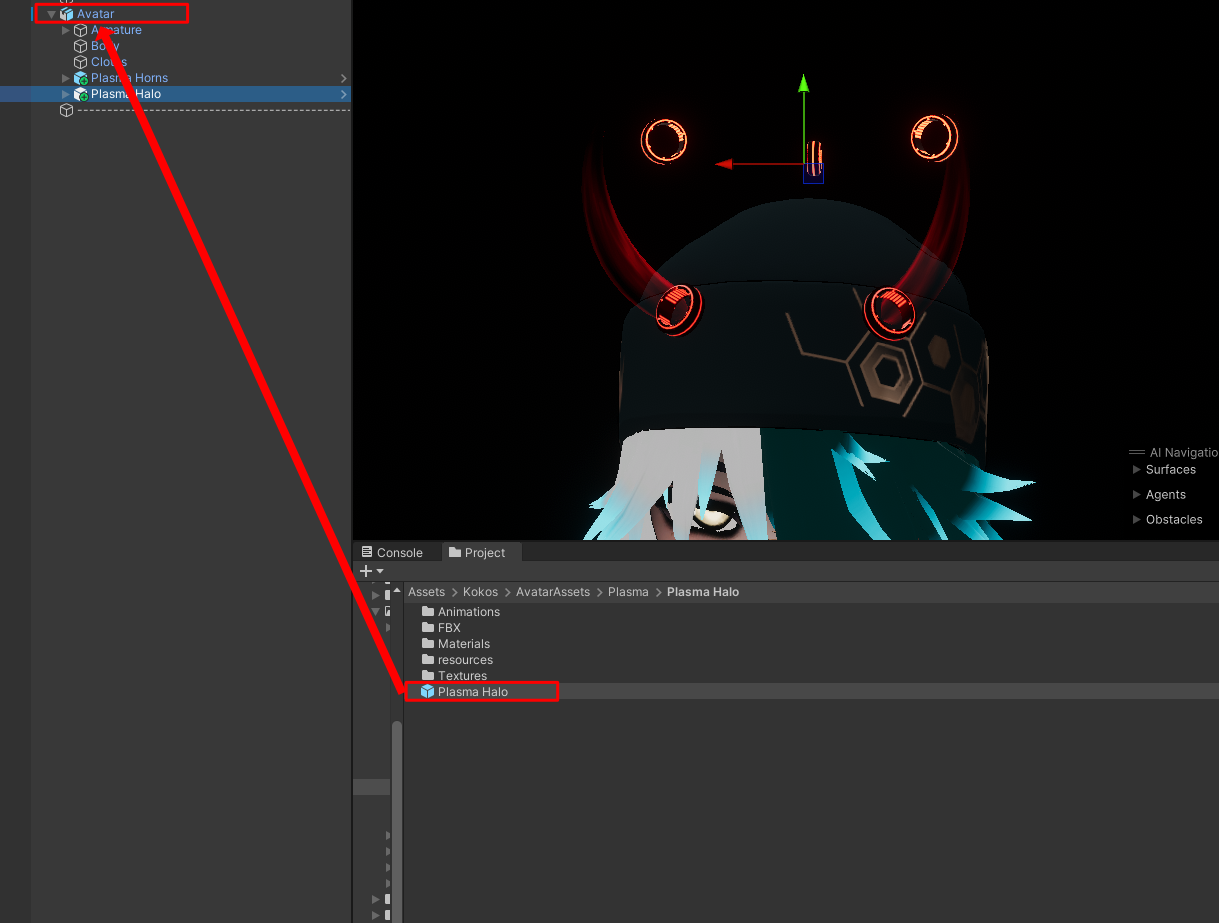The height and width of the screenshot is (923, 1219).
Task: Click the Plasma Horns prefab icon in hierarchy
Action: [x=81, y=78]
